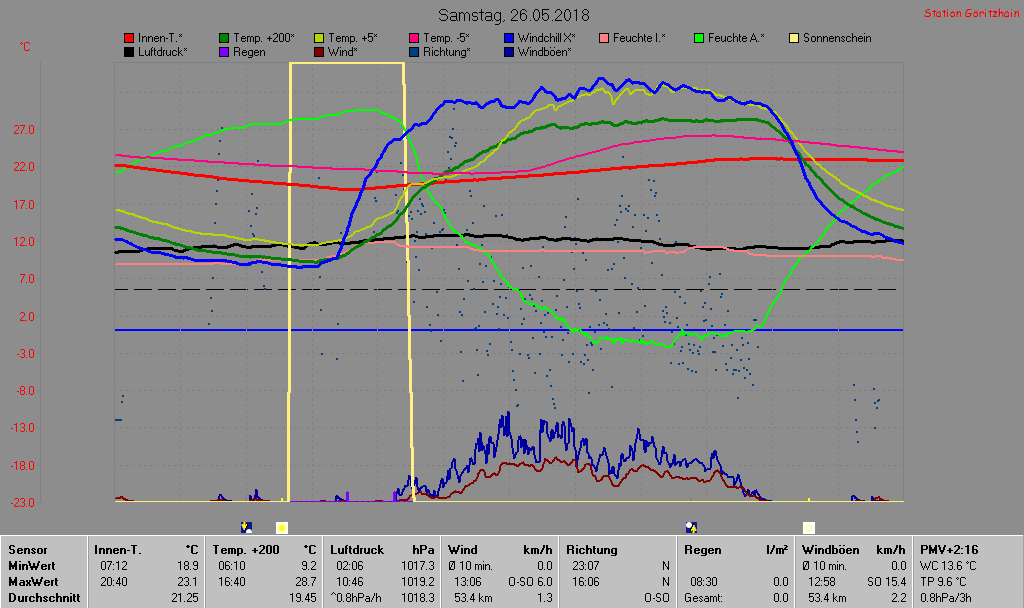
Task: Click the Luftdruck maximum time 10:46
Action: click(x=350, y=581)
